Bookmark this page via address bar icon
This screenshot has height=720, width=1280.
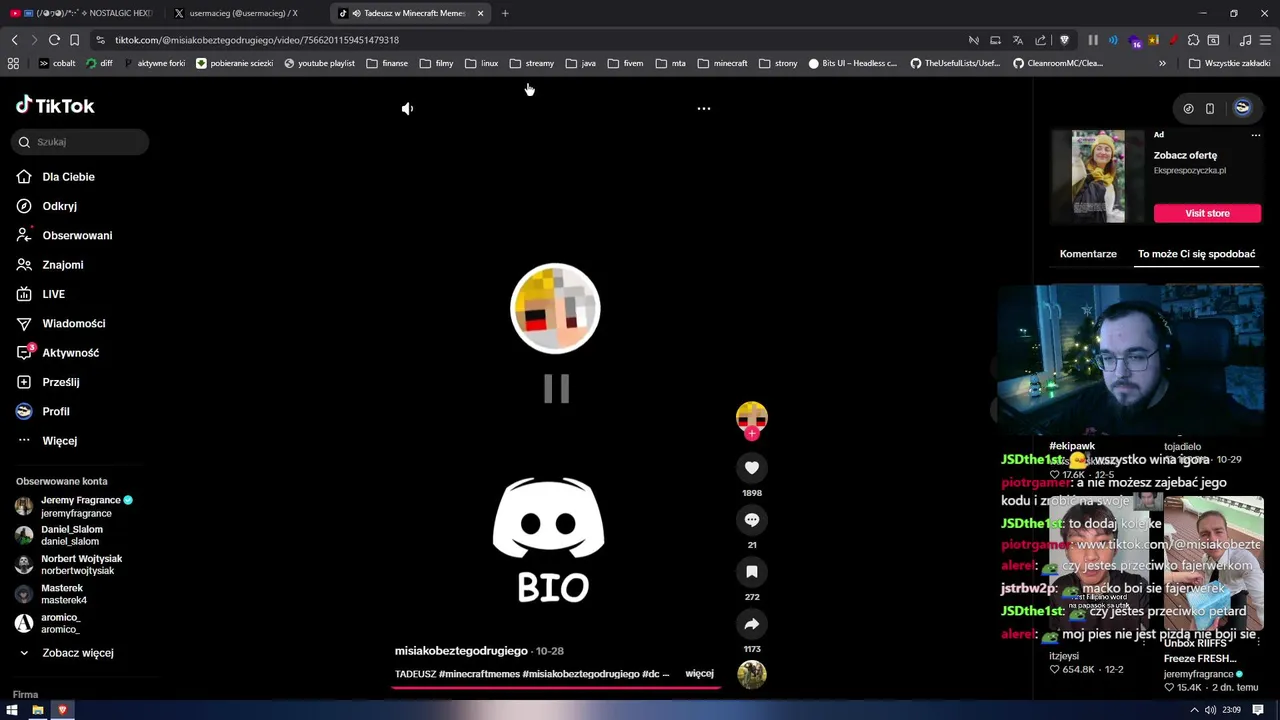point(74,40)
